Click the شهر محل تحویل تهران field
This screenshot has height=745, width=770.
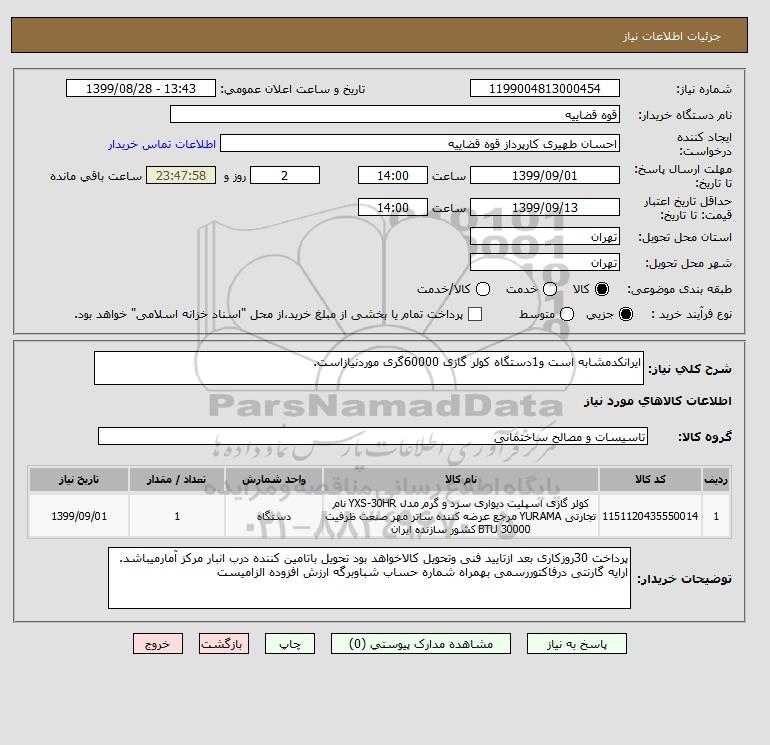pyautogui.click(x=545, y=263)
